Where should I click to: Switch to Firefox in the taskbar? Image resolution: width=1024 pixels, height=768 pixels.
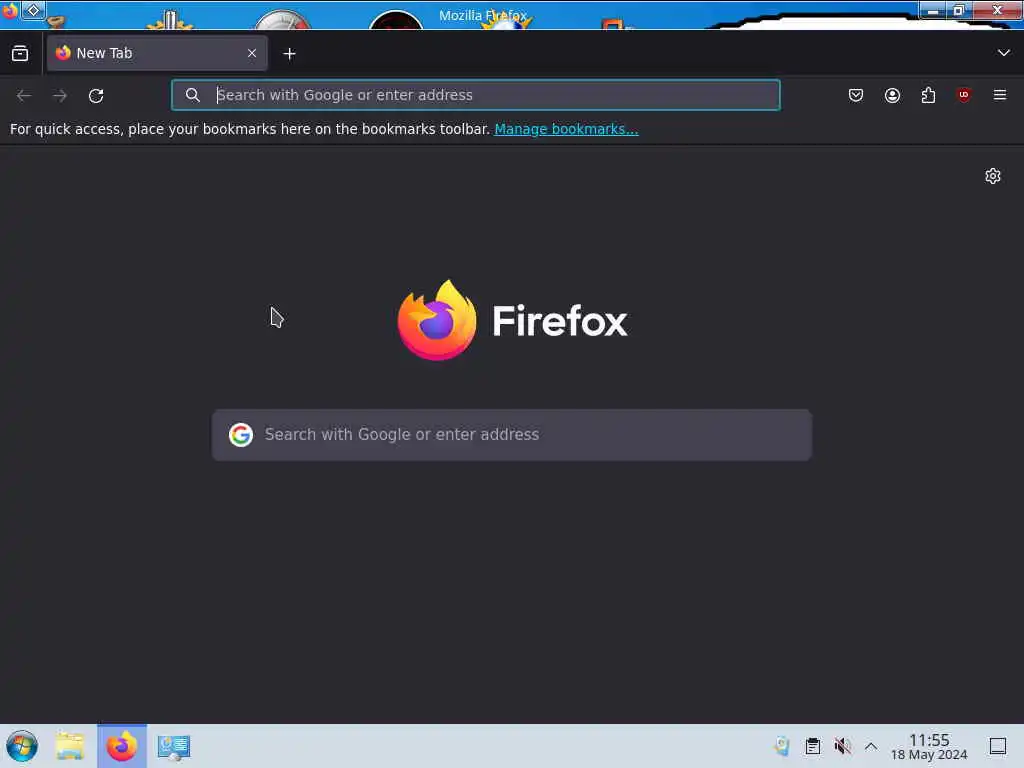pyautogui.click(x=122, y=746)
